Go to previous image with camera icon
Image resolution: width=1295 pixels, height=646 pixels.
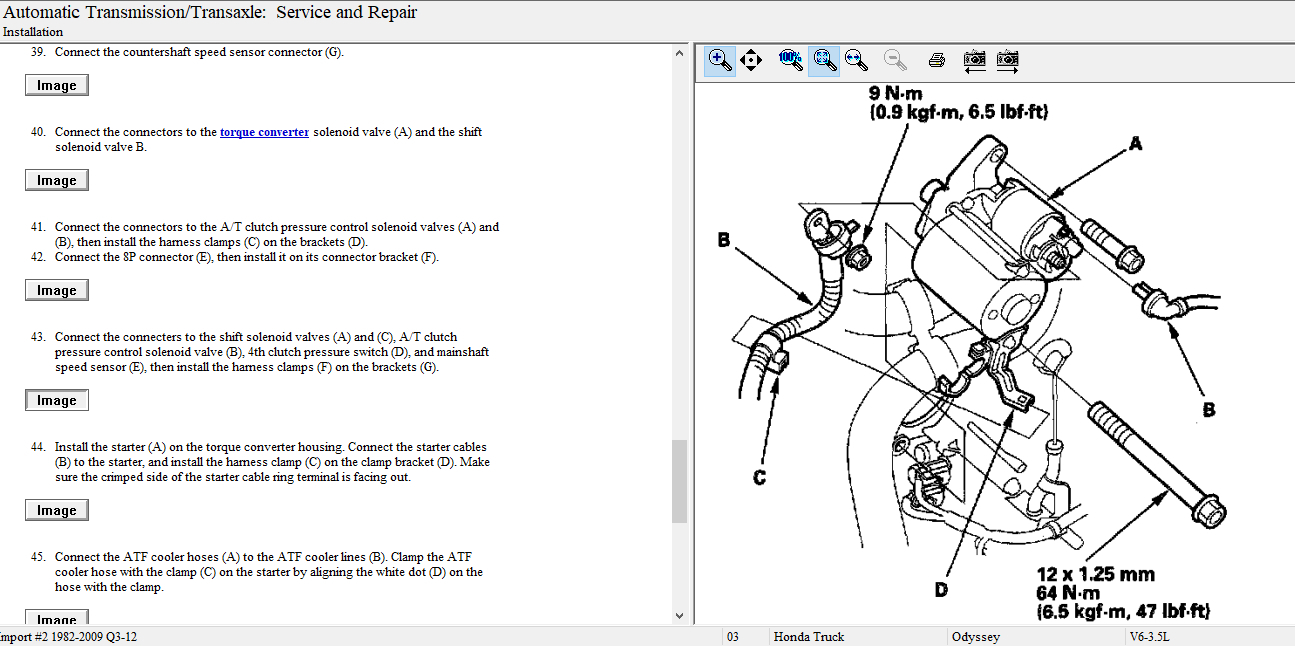coord(974,60)
